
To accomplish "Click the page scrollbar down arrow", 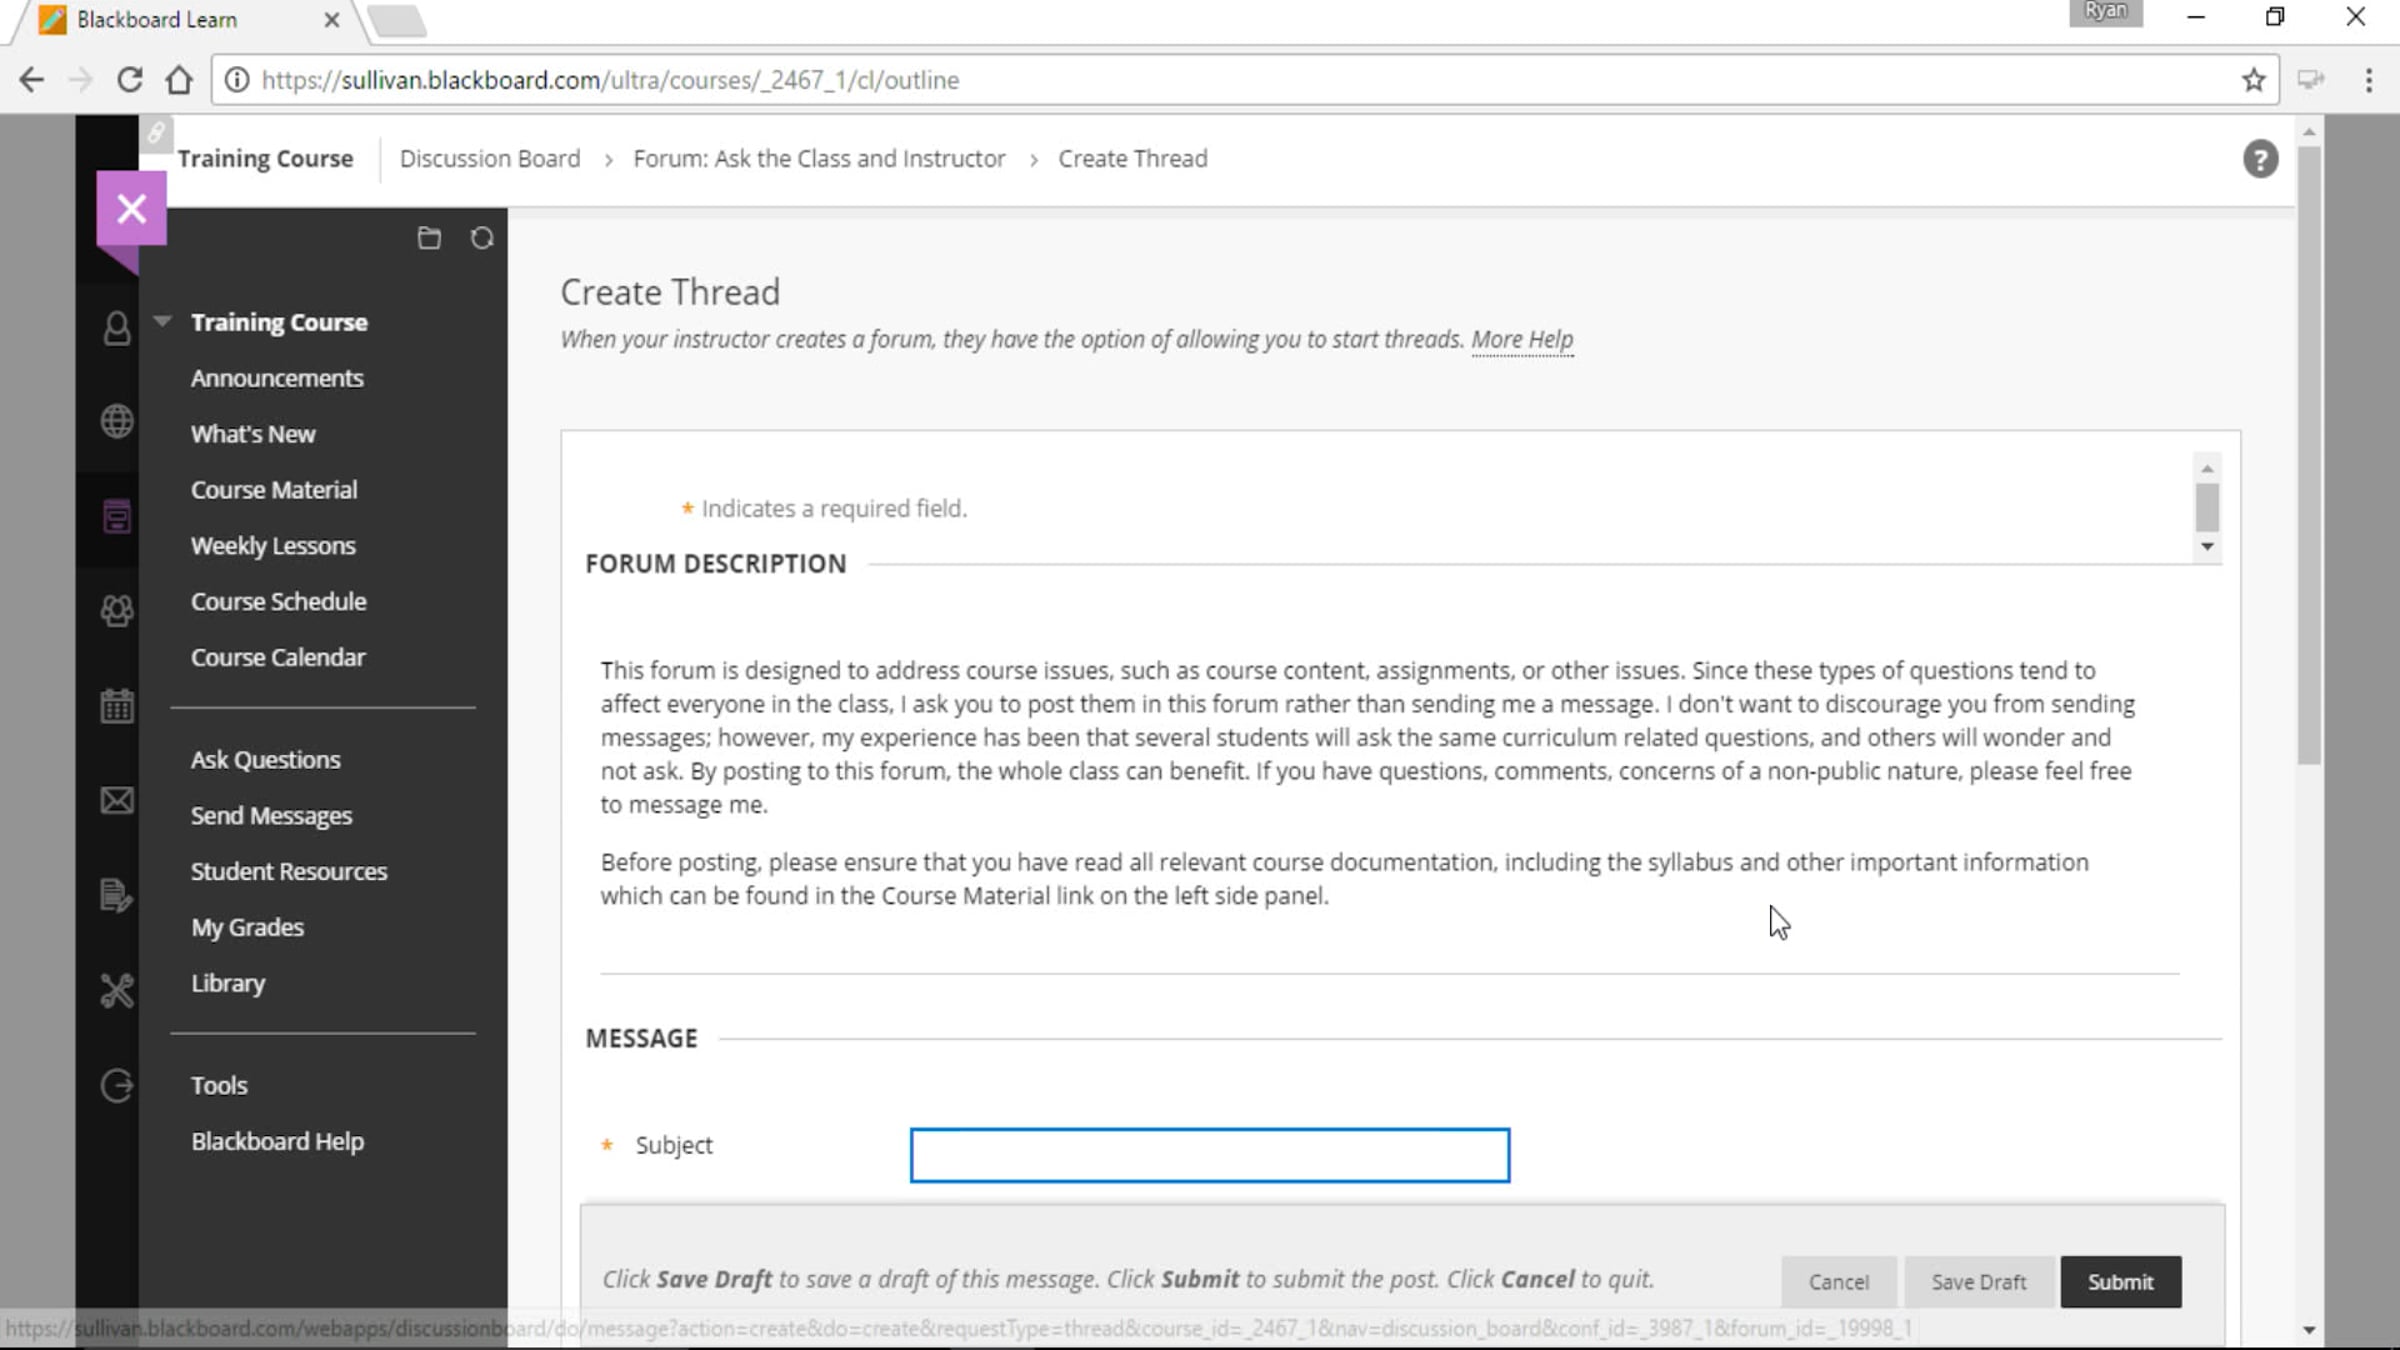I will [x=2309, y=1330].
